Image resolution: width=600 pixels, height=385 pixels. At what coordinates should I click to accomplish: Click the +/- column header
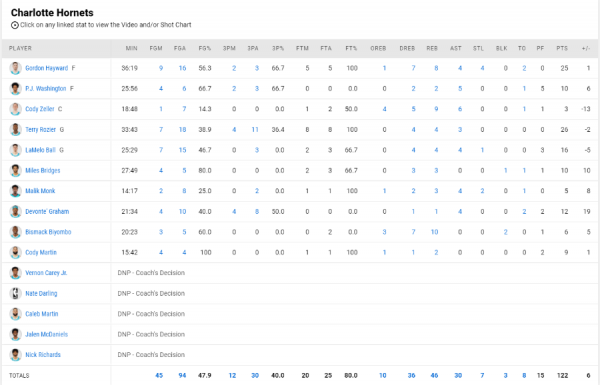pyautogui.click(x=586, y=49)
